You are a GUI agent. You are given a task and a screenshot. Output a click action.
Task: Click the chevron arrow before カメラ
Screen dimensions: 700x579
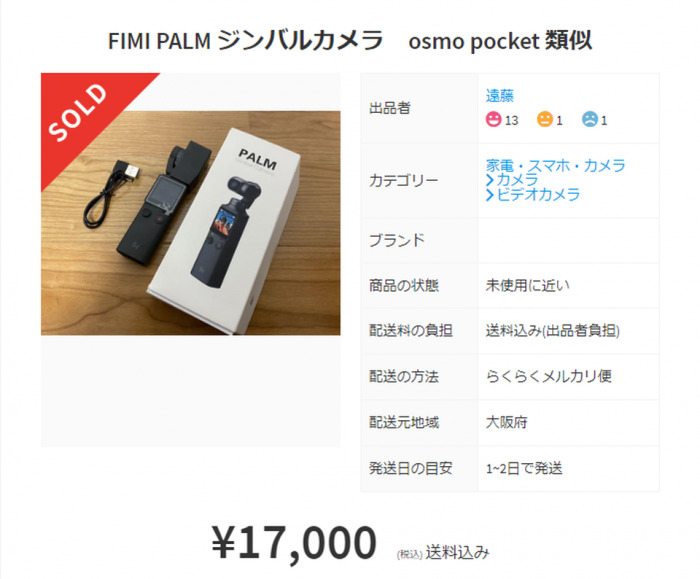[490, 180]
